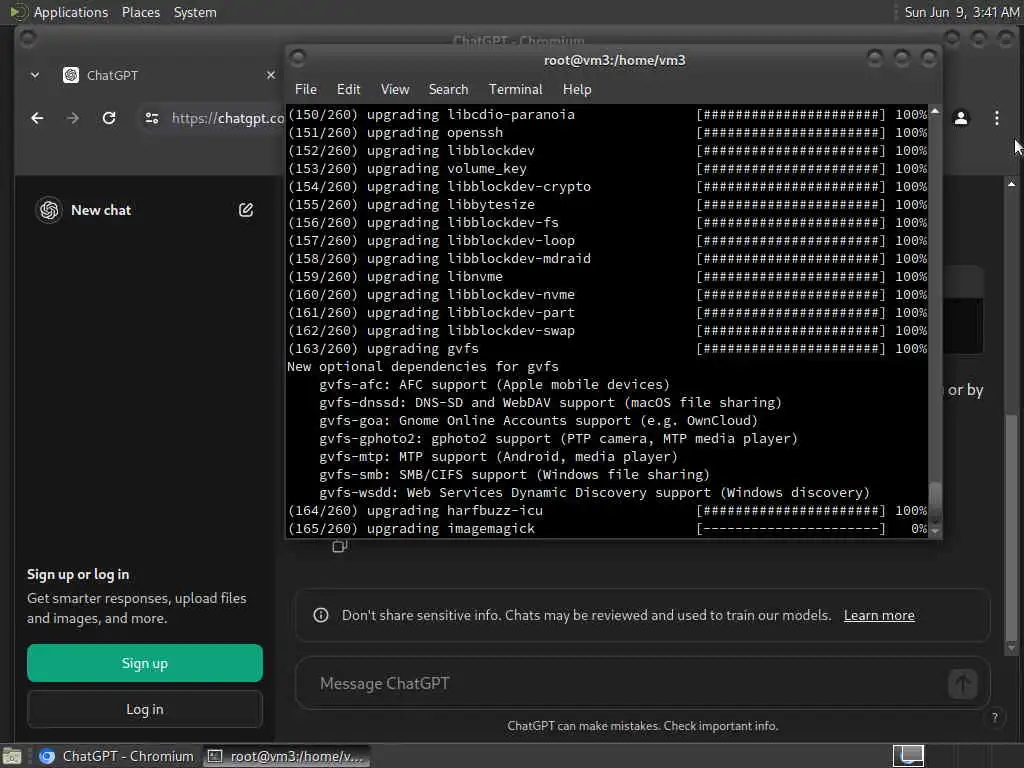This screenshot has height=768, width=1024.
Task: Click the ChatGPT logo beside New chat
Action: pos(49,210)
